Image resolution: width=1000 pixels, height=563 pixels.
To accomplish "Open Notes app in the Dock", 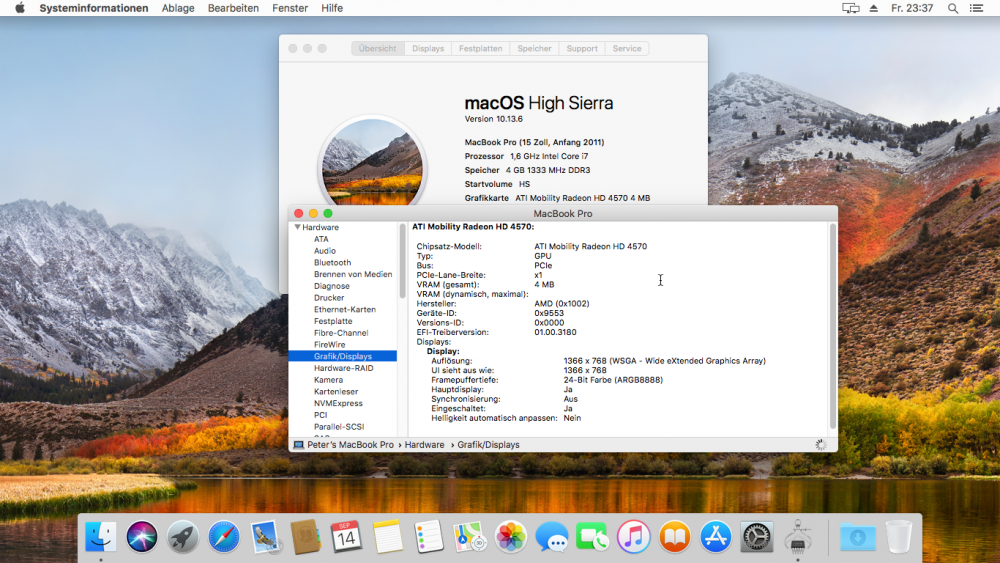I will [388, 537].
